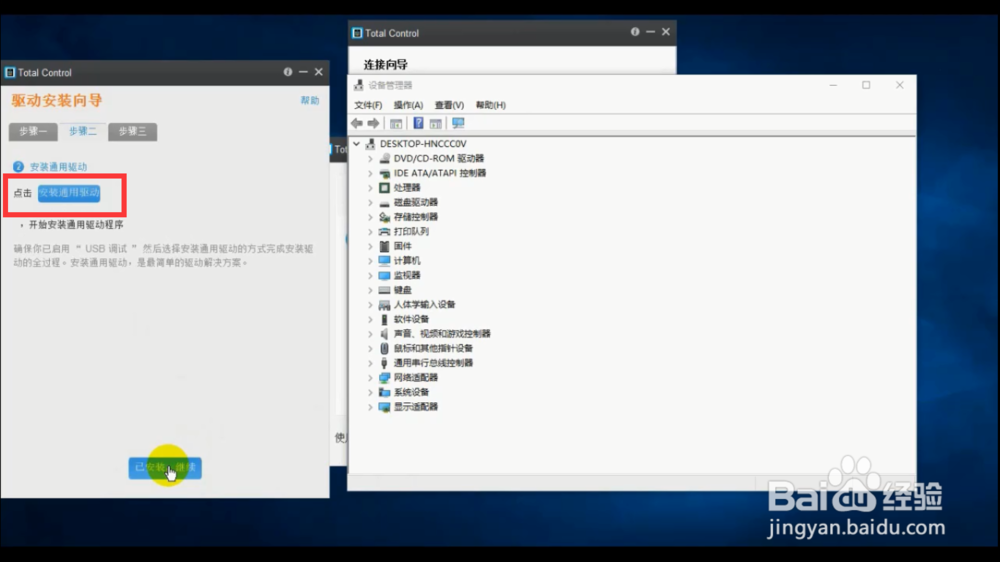Select the print queue category icon

[x=385, y=232]
